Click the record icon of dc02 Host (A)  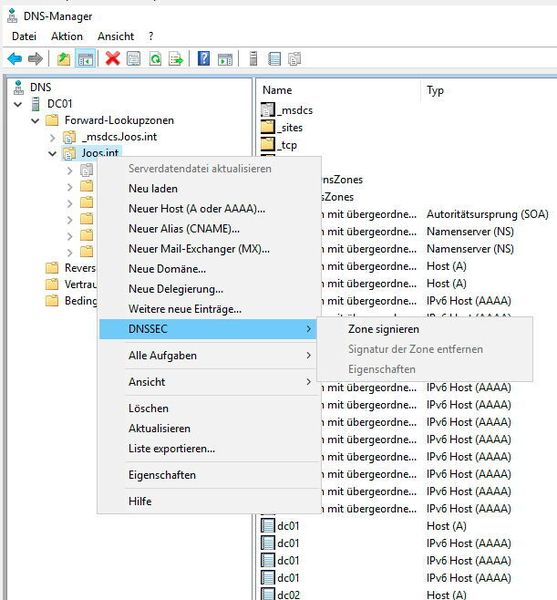click(268, 594)
